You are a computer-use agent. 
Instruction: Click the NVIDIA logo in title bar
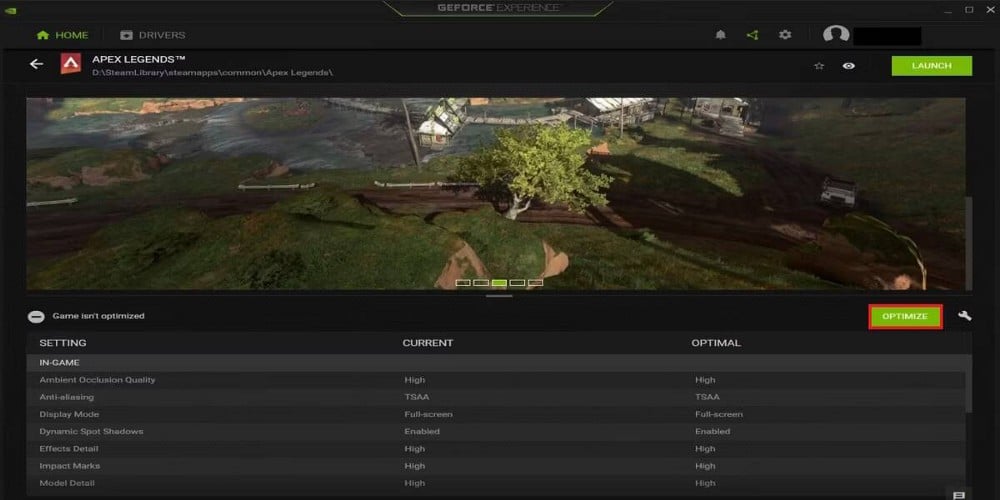[x=11, y=10]
